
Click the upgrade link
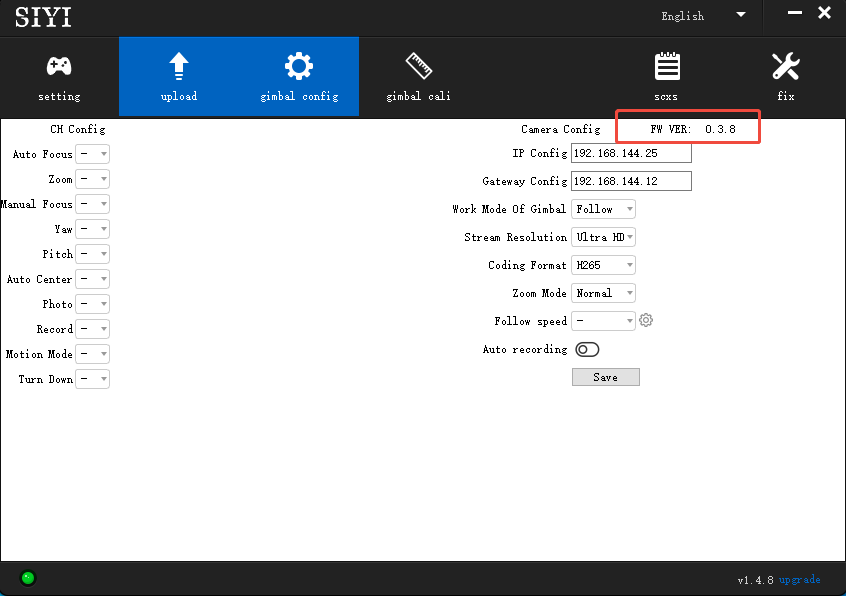[x=800, y=580]
